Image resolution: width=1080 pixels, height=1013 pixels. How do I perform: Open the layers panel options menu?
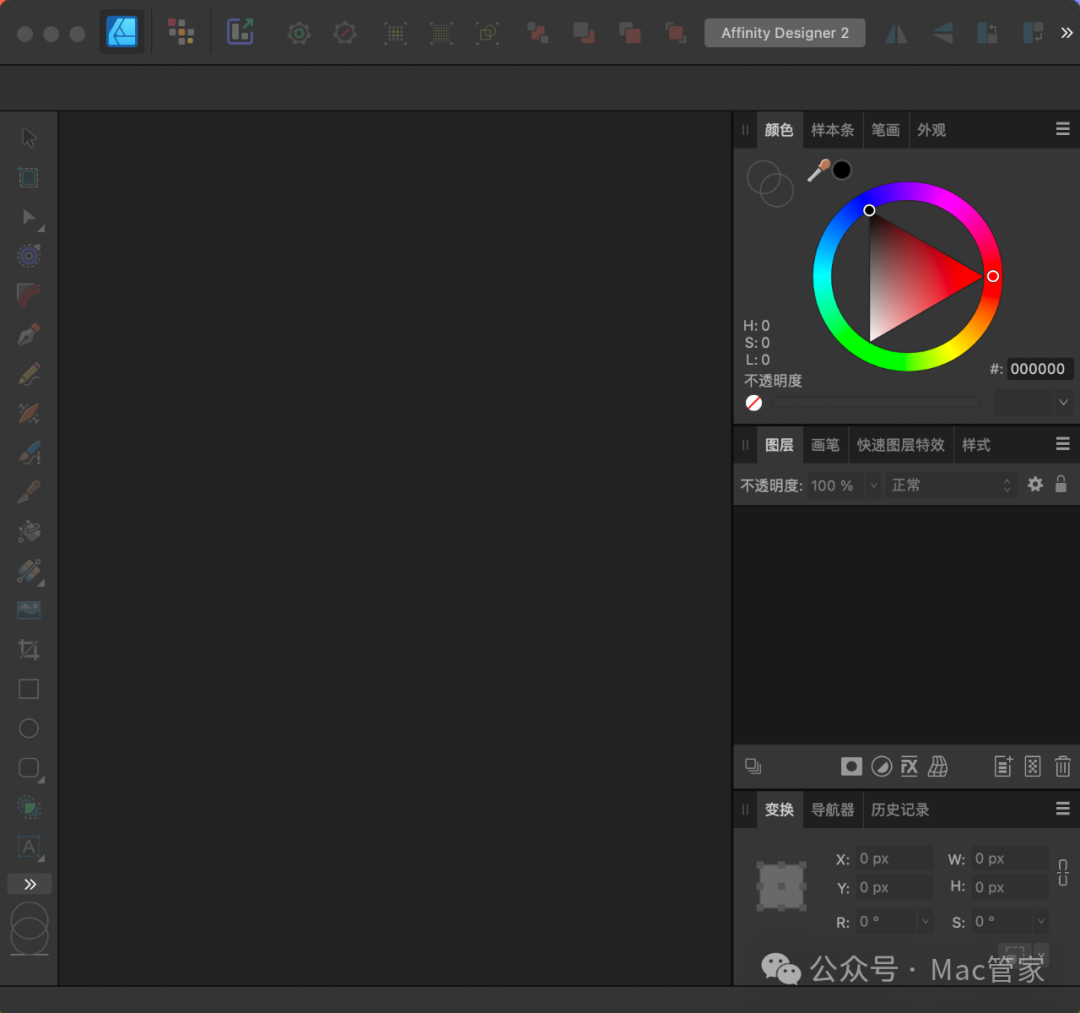point(1063,443)
